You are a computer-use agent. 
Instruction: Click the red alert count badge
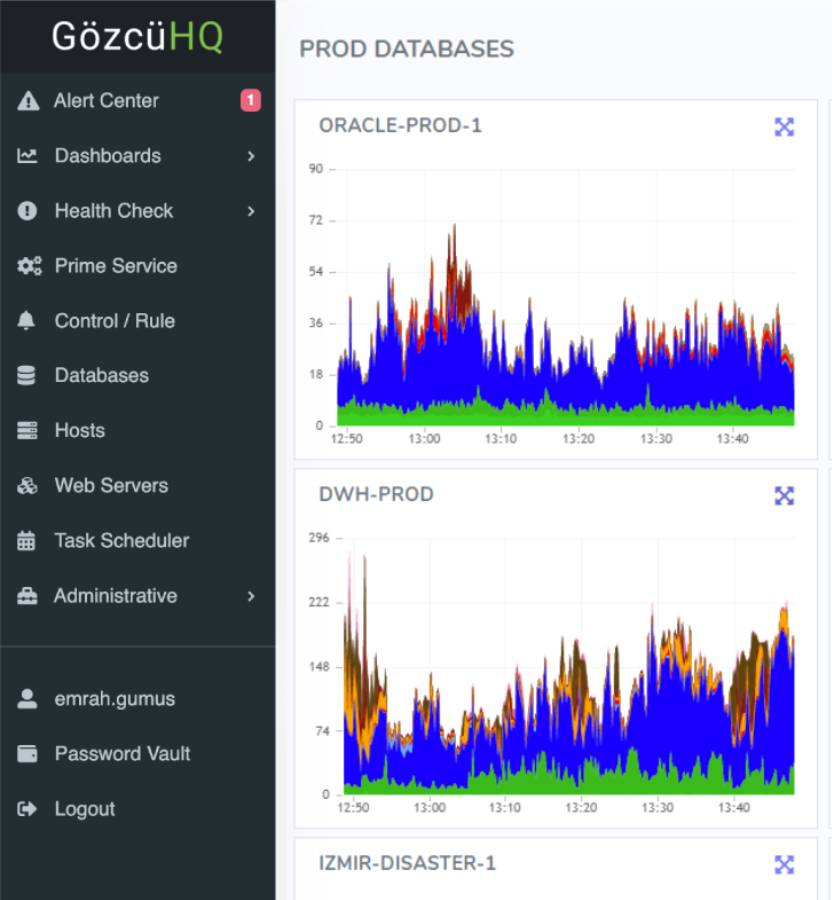[x=250, y=100]
